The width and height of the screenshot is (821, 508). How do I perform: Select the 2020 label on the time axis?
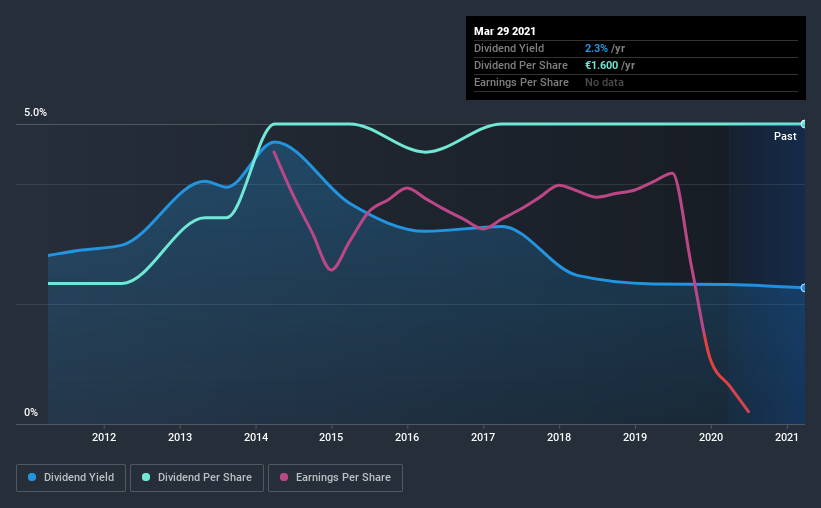tap(711, 437)
